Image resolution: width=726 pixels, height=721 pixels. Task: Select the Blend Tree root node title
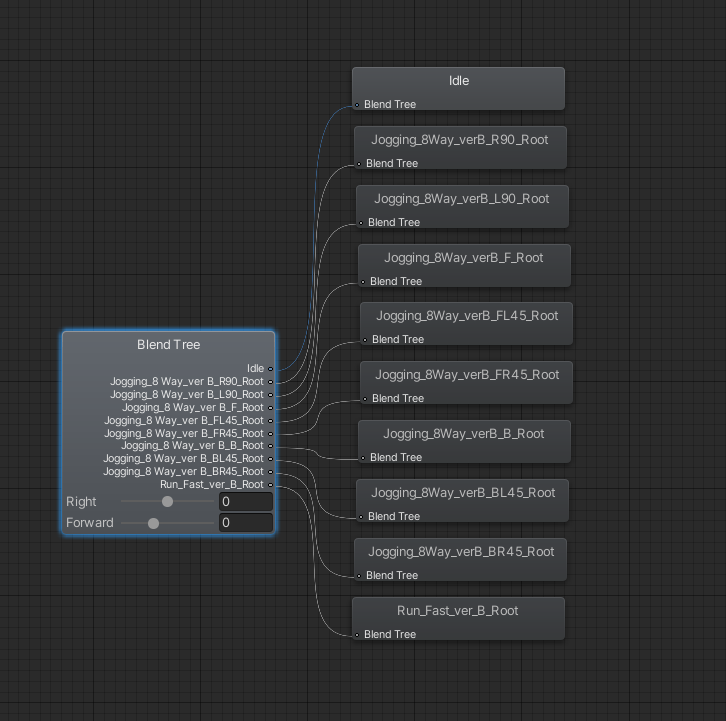169,345
